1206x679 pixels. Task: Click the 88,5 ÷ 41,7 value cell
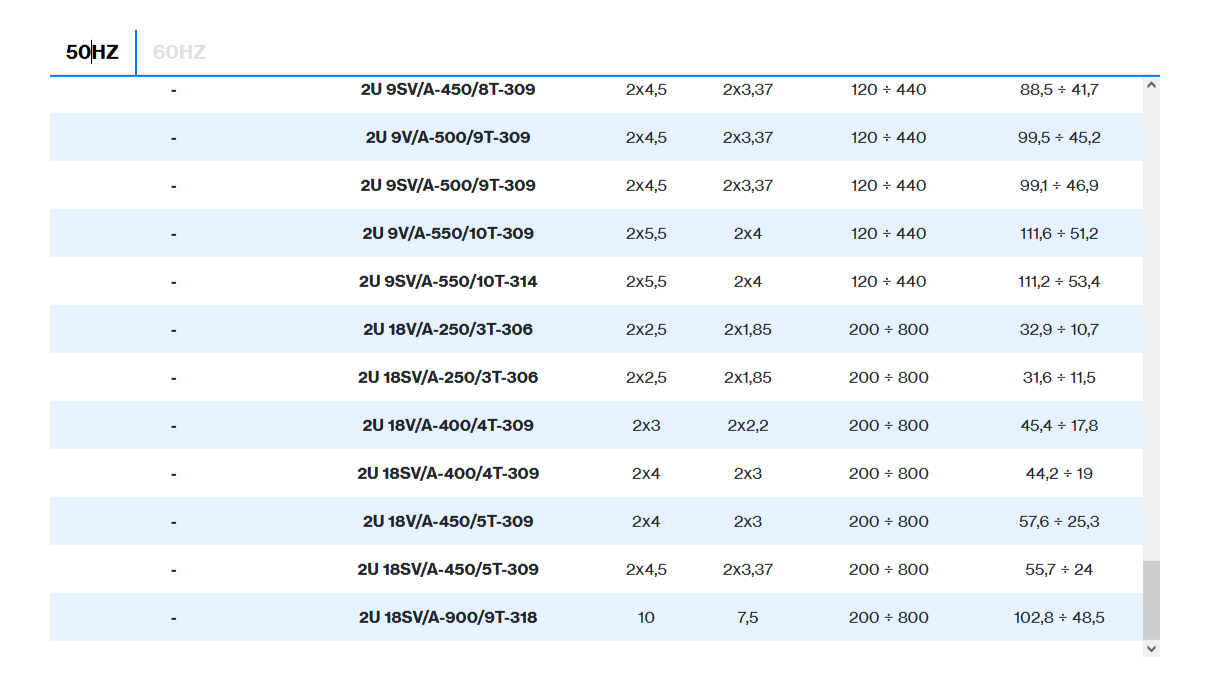click(1059, 90)
